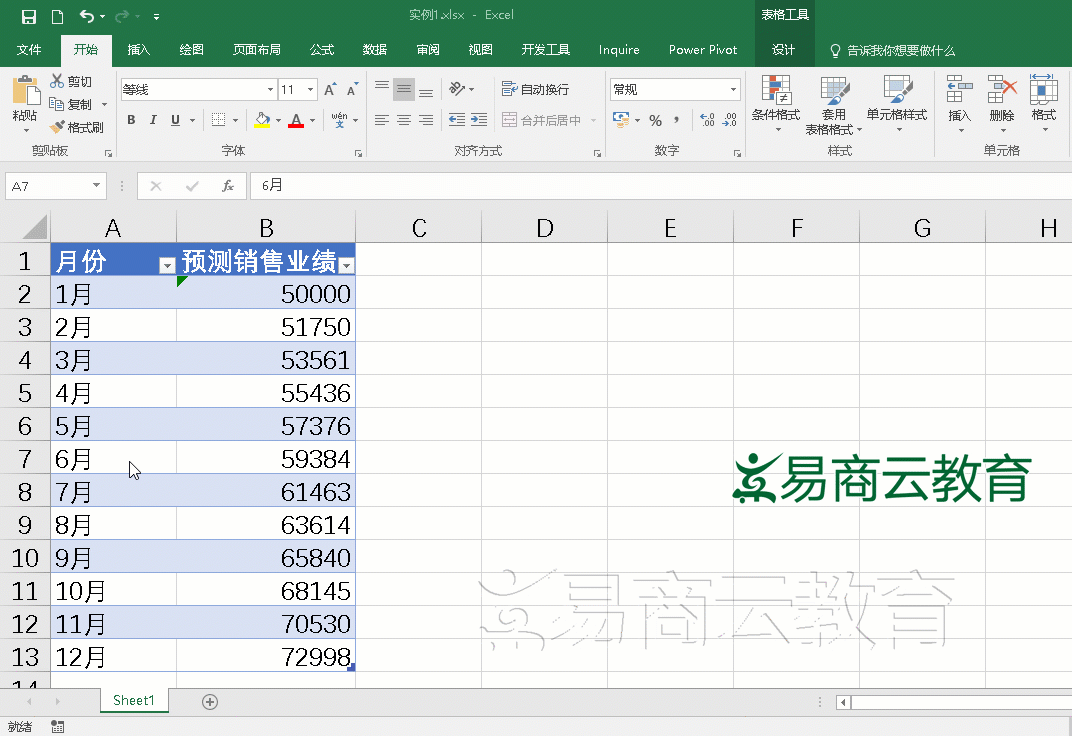
Task: Open the undo history dropdown arrow
Action: click(x=103, y=16)
